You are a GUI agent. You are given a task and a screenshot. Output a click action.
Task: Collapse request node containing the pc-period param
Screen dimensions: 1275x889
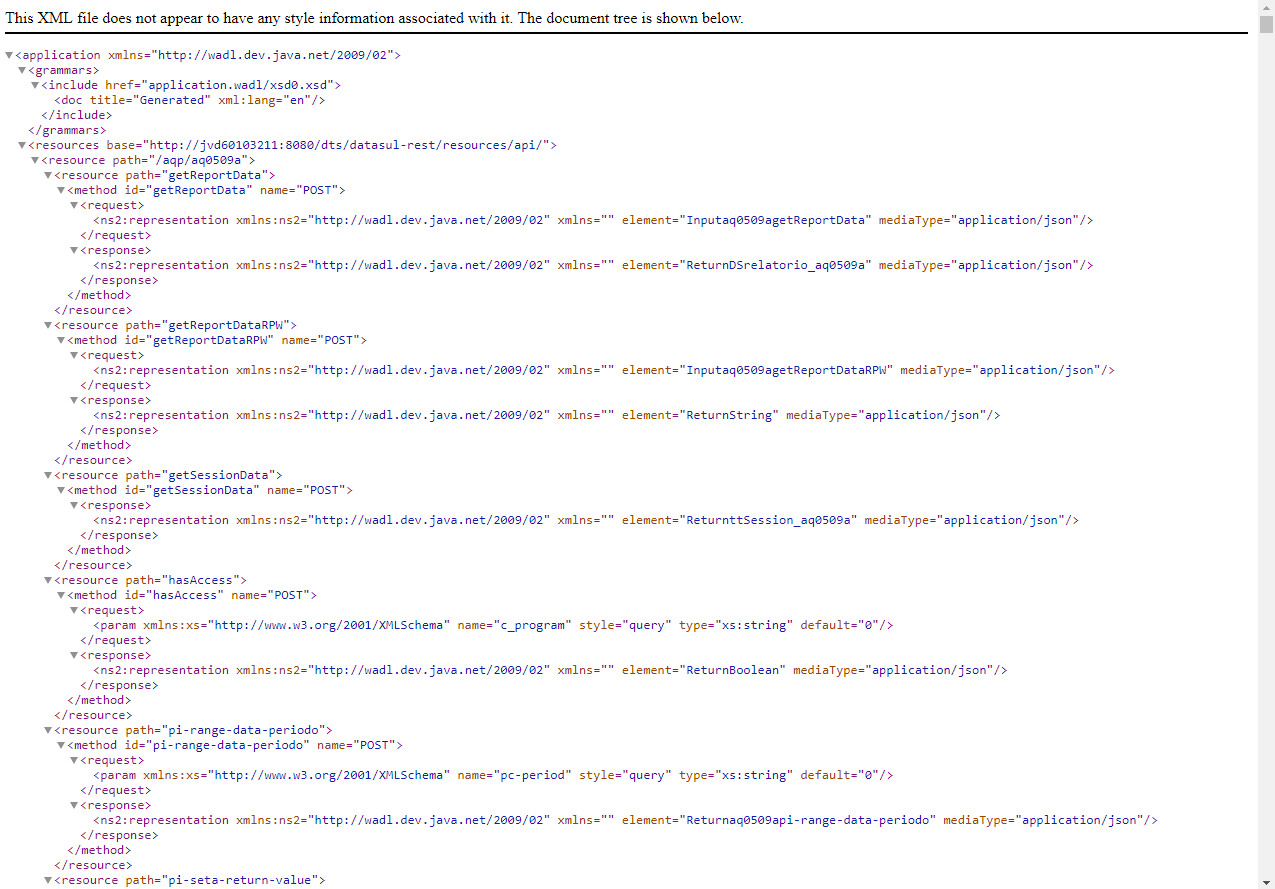(74, 761)
